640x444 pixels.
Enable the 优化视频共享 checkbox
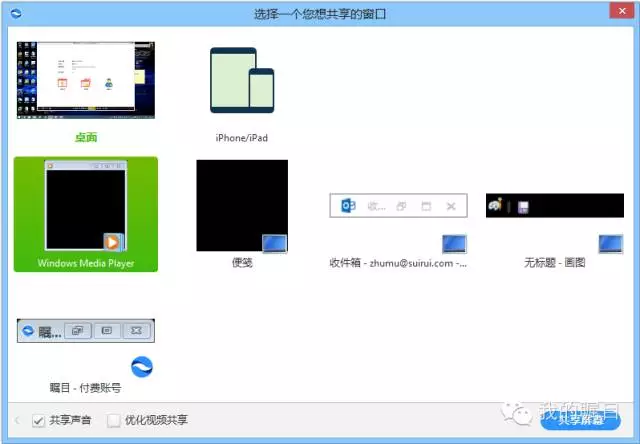coord(114,420)
